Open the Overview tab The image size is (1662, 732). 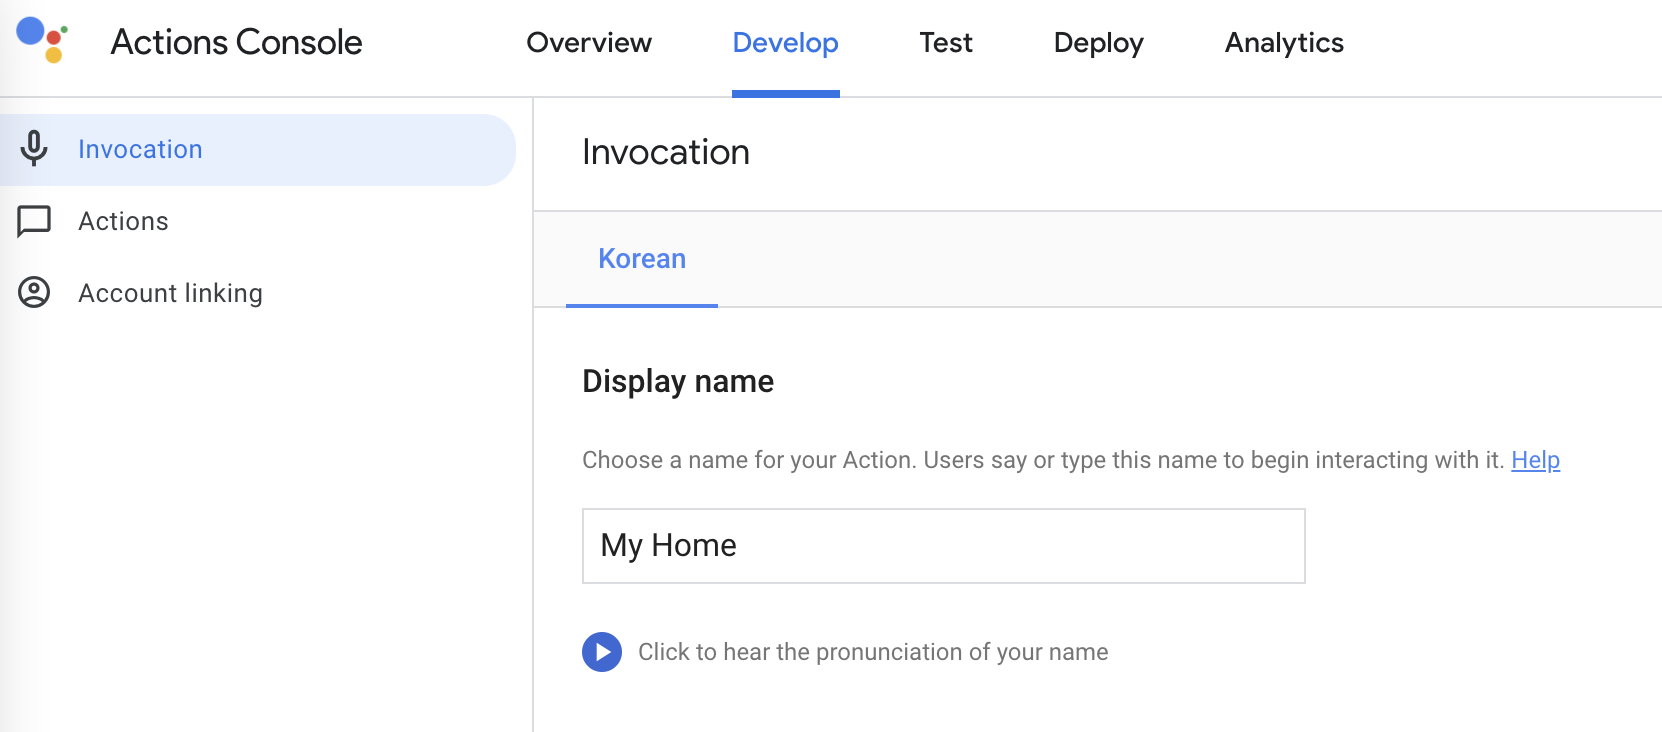tap(589, 43)
